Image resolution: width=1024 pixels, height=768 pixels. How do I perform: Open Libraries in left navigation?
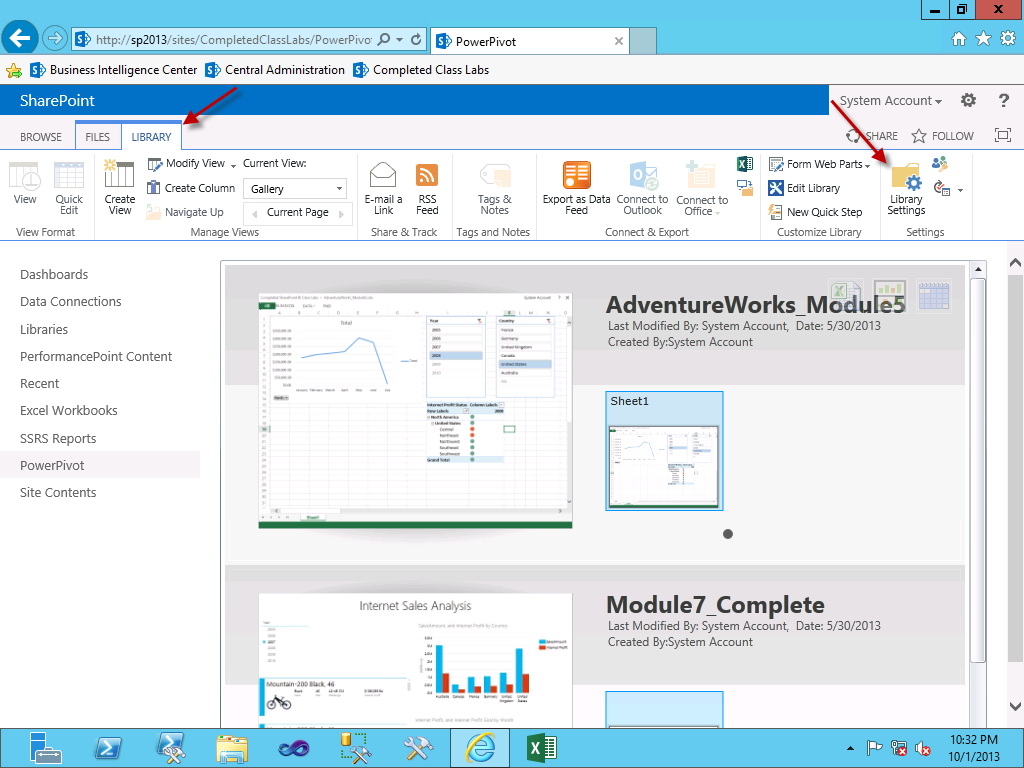click(x=44, y=329)
